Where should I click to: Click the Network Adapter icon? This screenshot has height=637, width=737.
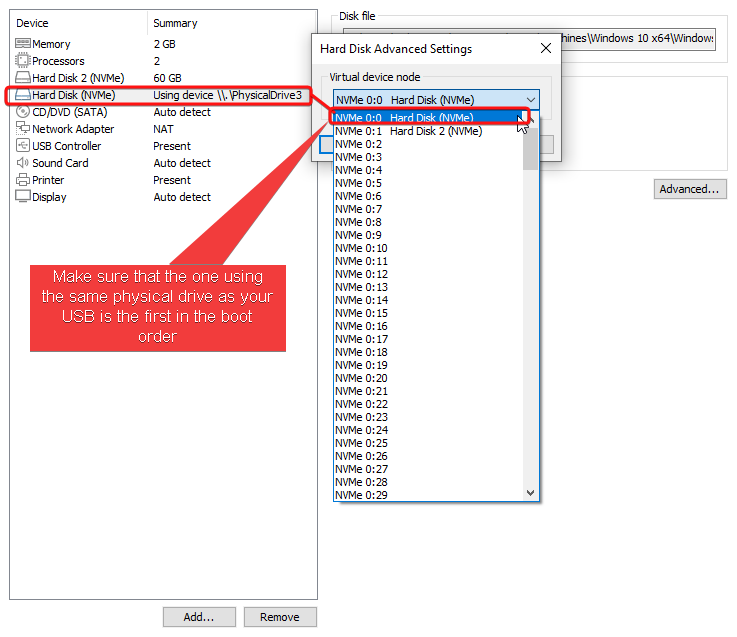pyautogui.click(x=23, y=128)
